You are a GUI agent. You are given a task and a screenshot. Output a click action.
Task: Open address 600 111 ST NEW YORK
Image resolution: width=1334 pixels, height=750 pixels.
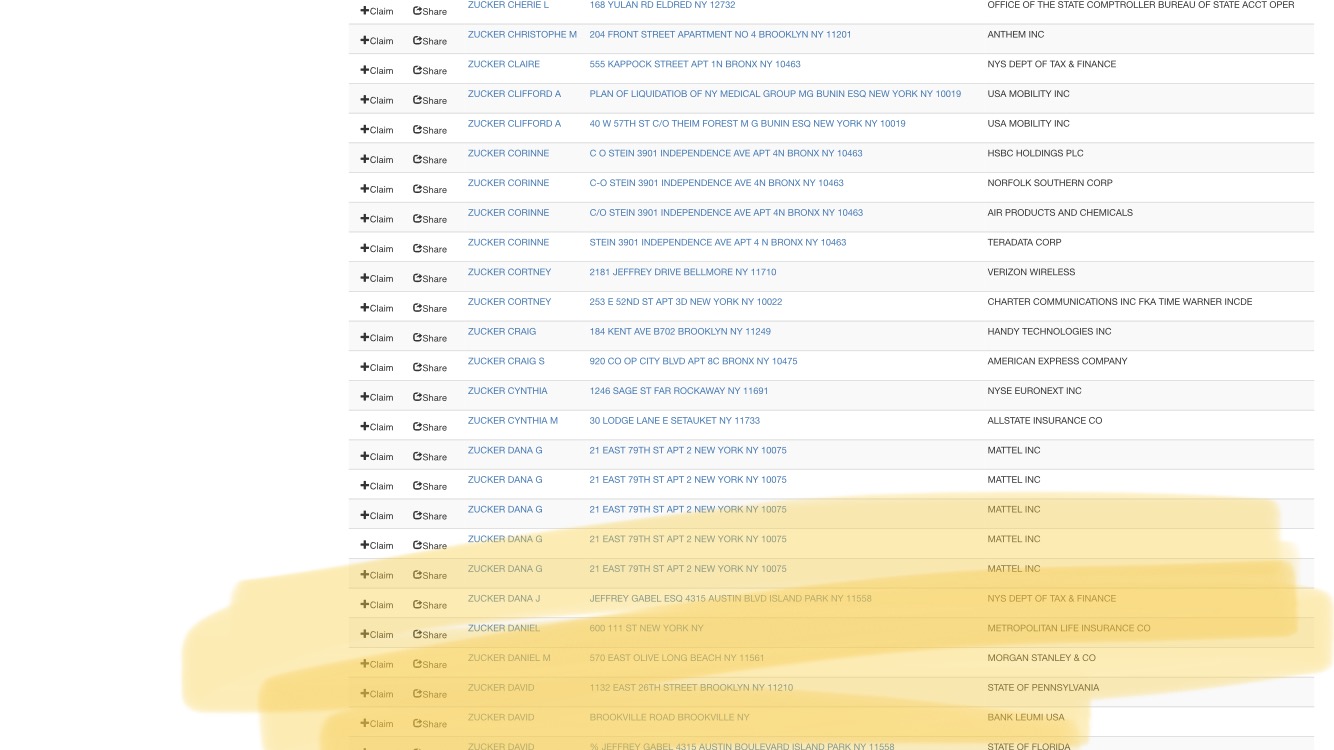646,628
